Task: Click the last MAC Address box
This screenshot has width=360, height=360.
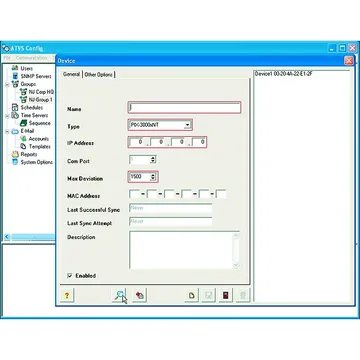Action: [221, 194]
